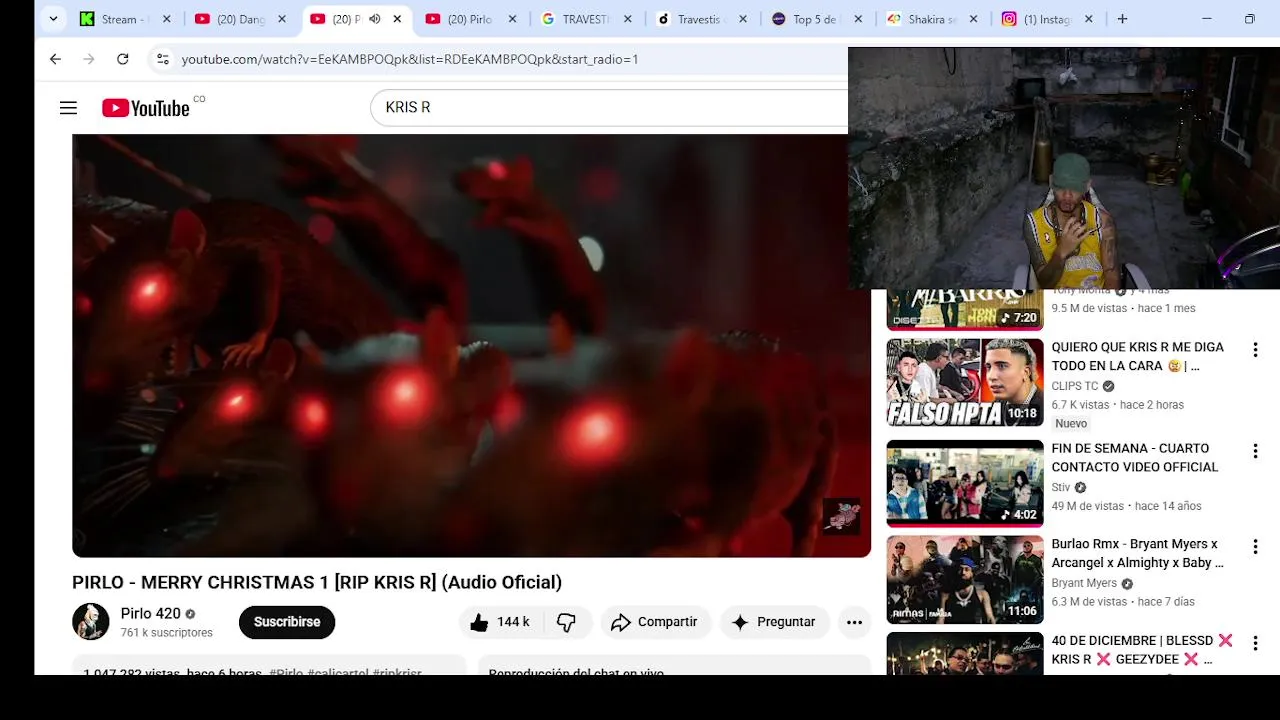Open options for 'FIN DE SEMANA' video
The height and width of the screenshot is (720, 1280).
coord(1255,451)
